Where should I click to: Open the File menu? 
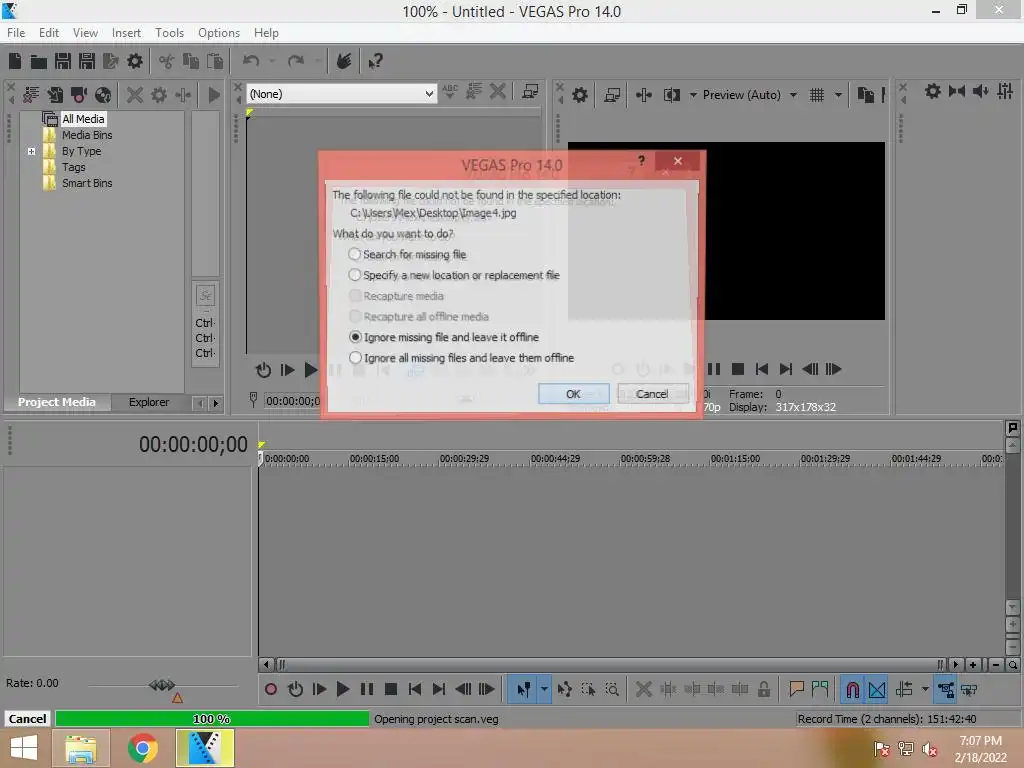16,33
